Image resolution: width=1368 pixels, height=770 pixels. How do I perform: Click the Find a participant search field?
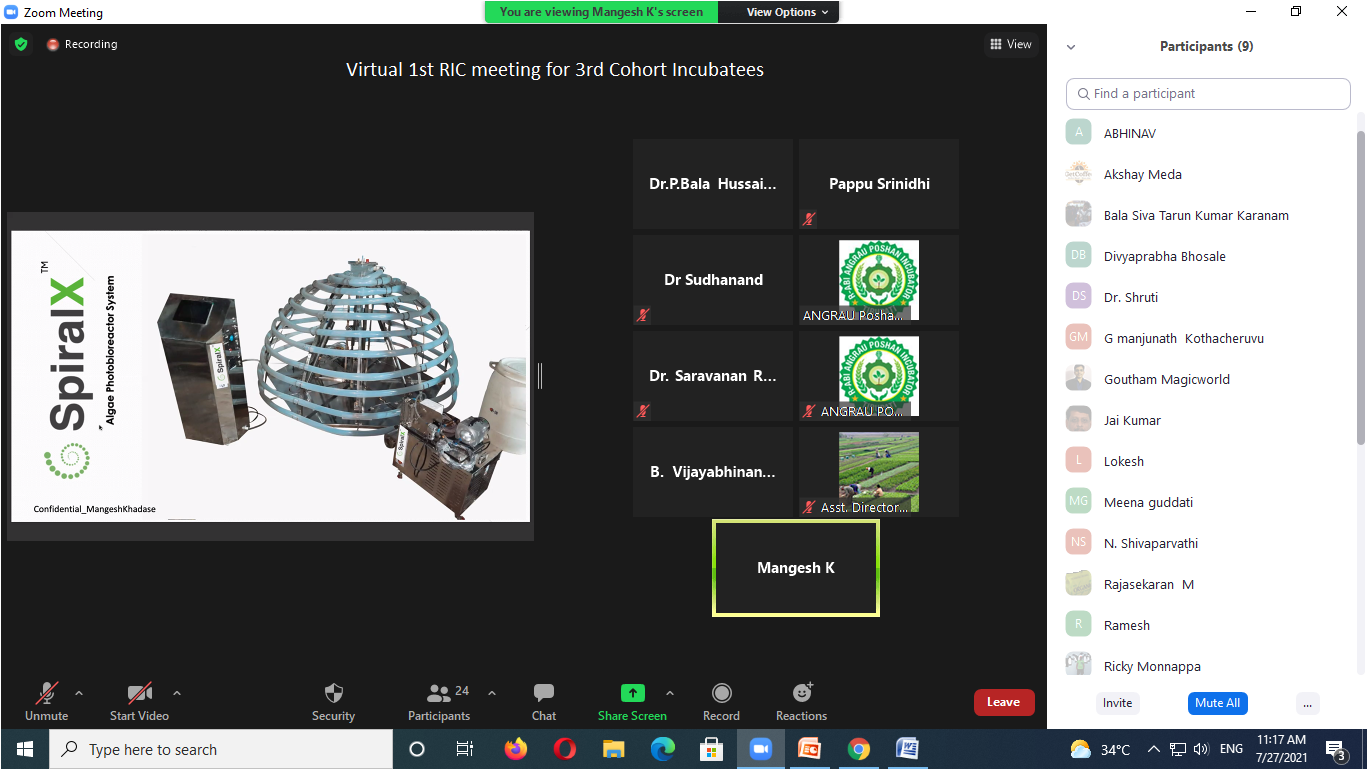point(1208,94)
